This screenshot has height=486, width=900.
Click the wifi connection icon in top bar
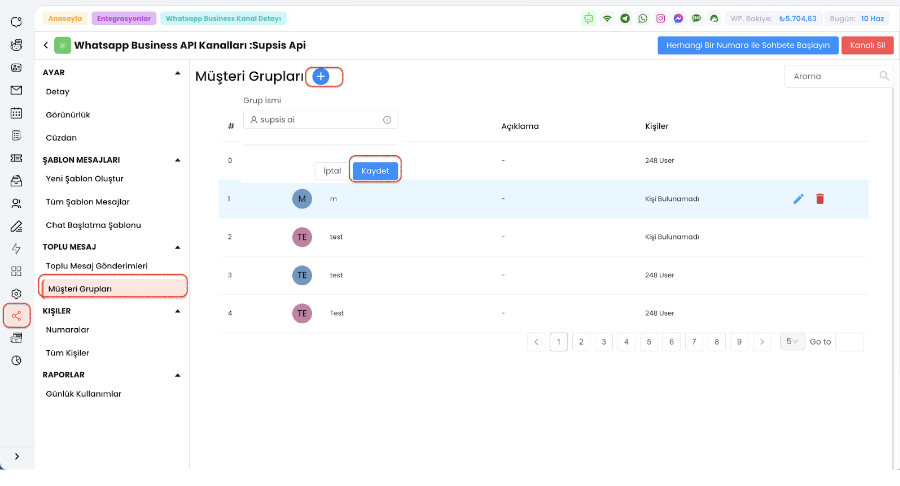click(x=607, y=18)
